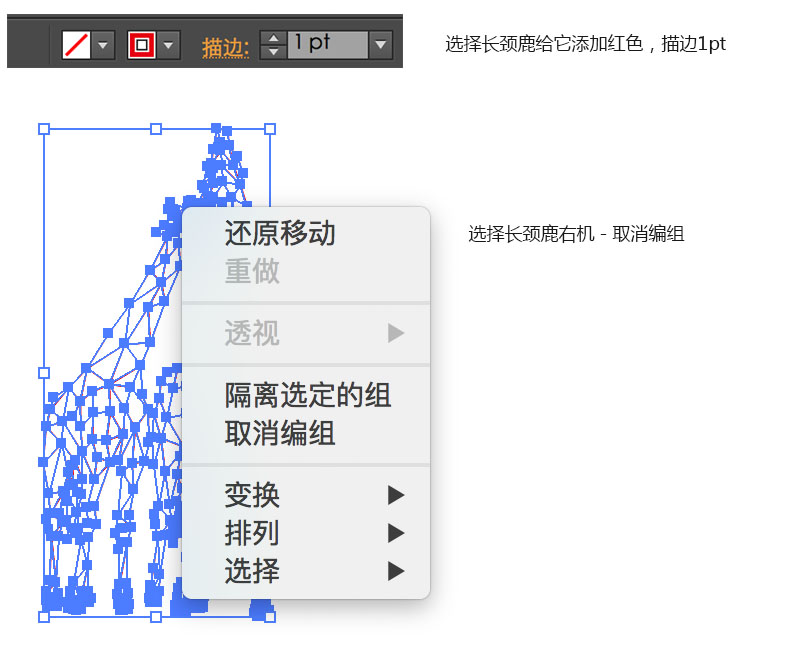Image resolution: width=800 pixels, height=648 pixels.
Task: Open the stroke weight dropdown list
Action: pos(381,45)
